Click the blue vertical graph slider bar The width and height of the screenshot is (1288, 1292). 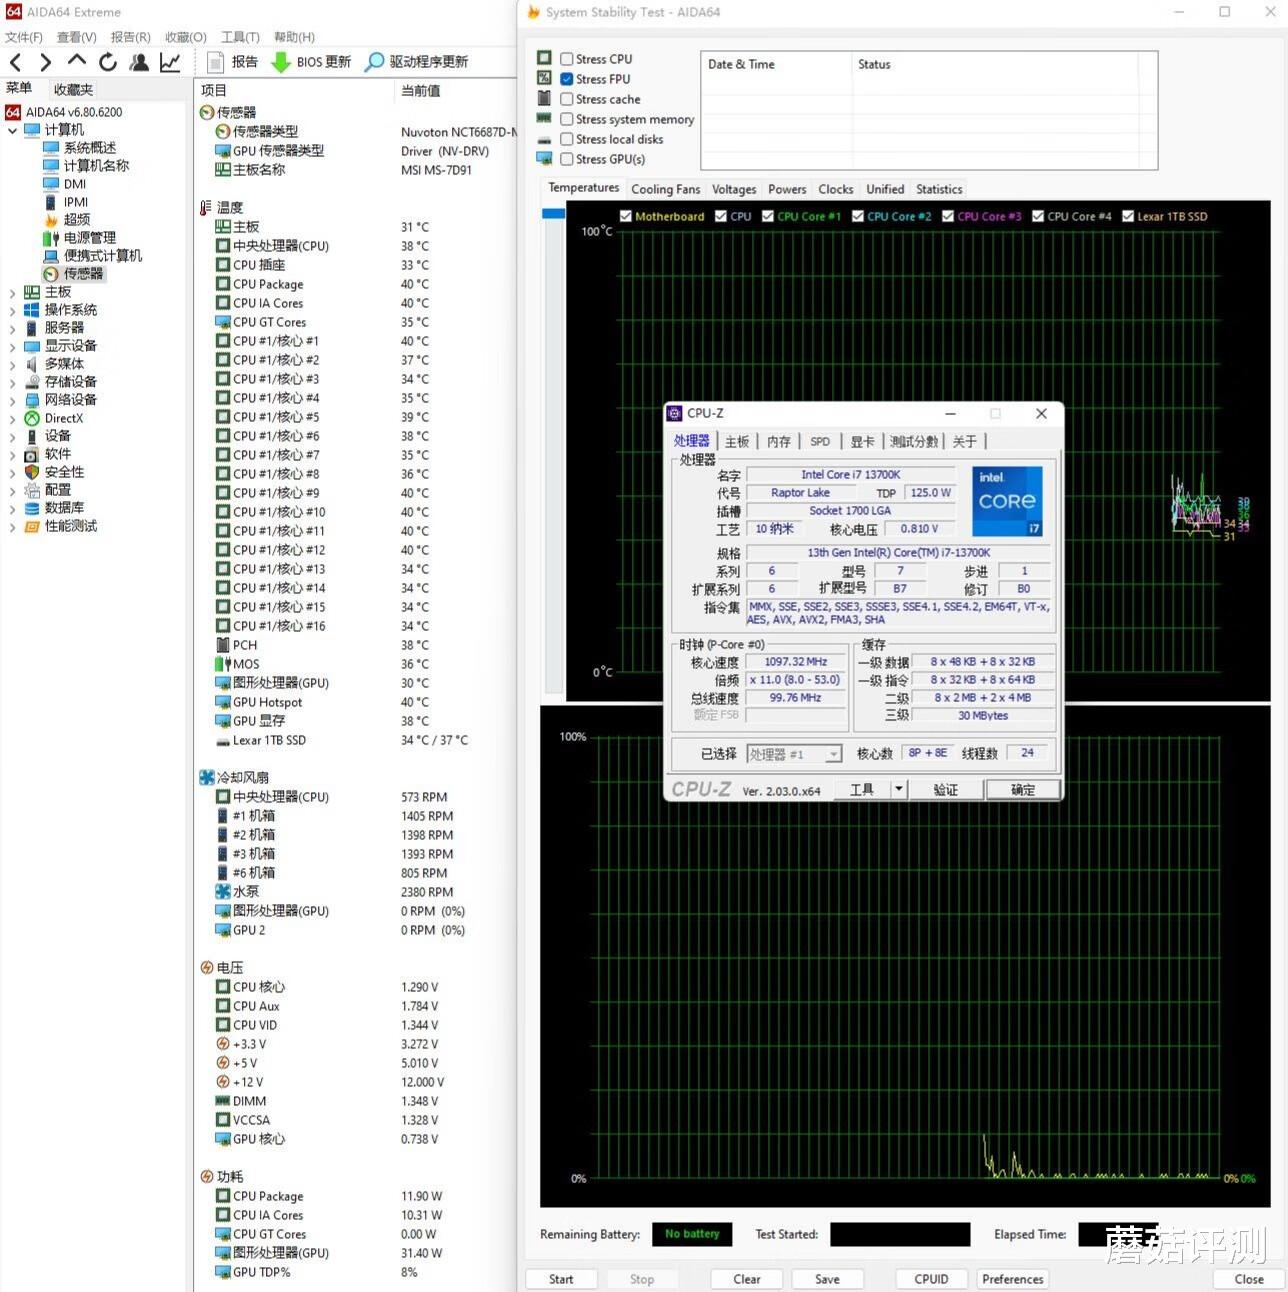click(553, 214)
